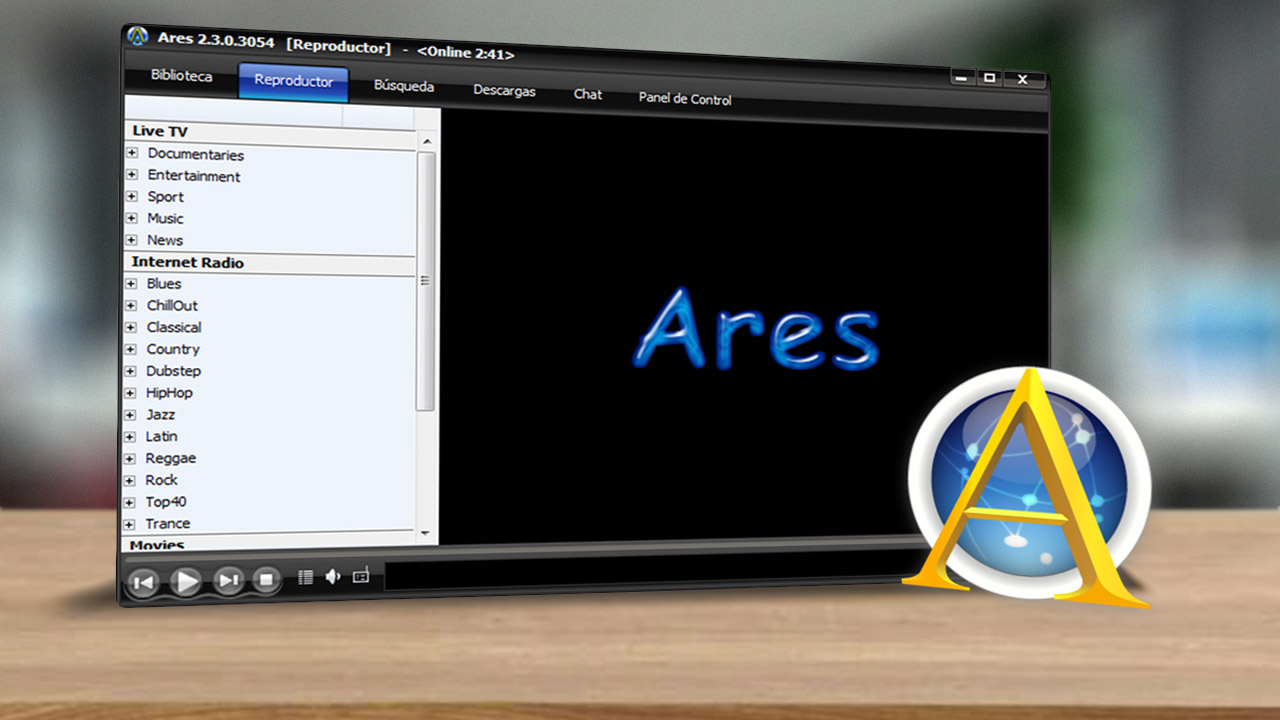This screenshot has height=720, width=1280.
Task: Click the channel list scrollbar thumb
Action: click(x=426, y=281)
